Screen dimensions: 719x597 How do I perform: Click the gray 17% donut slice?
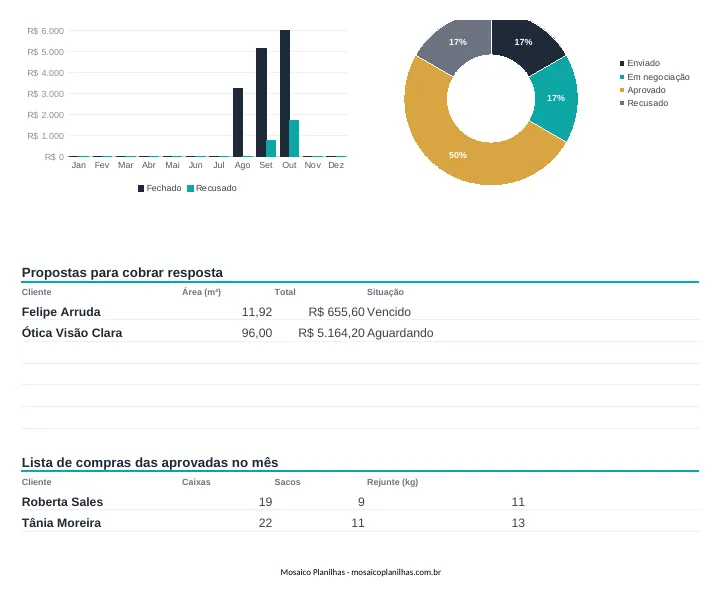[459, 42]
